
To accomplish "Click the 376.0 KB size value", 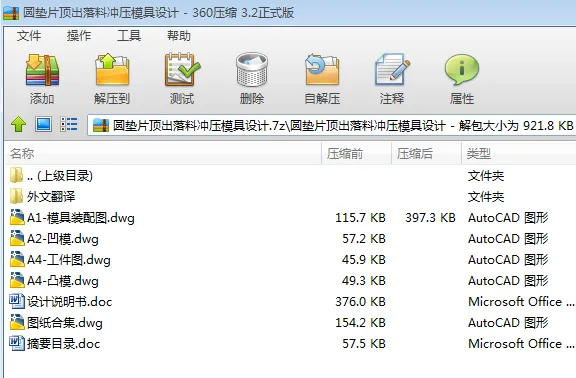I will point(360,301).
